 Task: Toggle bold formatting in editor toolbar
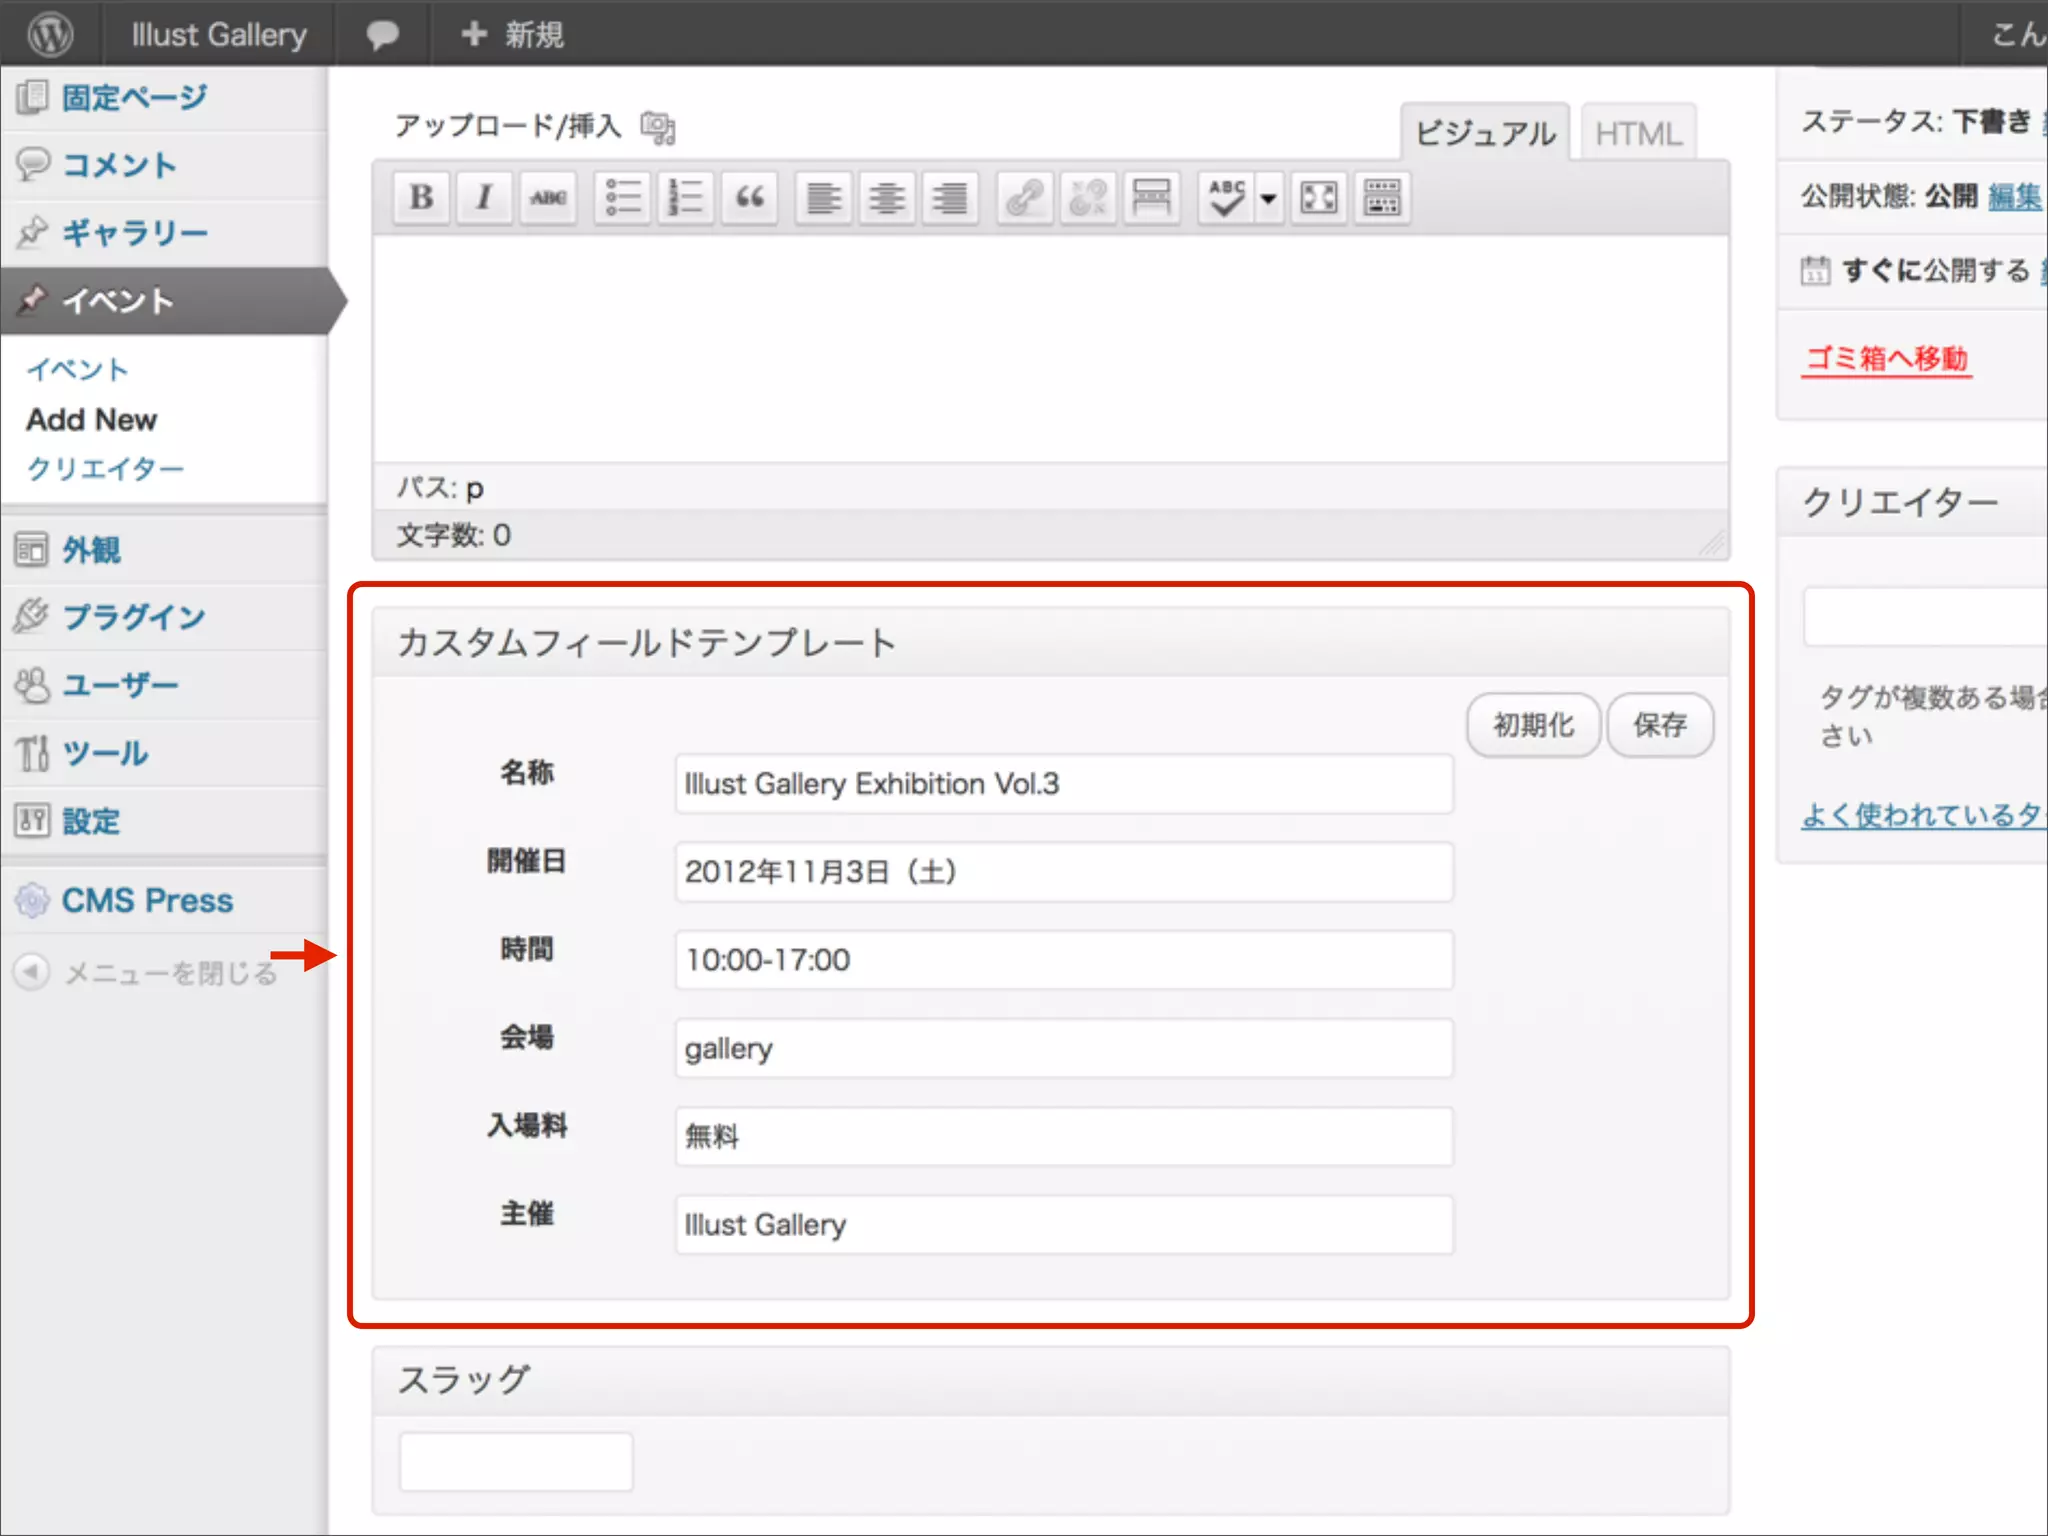click(421, 198)
